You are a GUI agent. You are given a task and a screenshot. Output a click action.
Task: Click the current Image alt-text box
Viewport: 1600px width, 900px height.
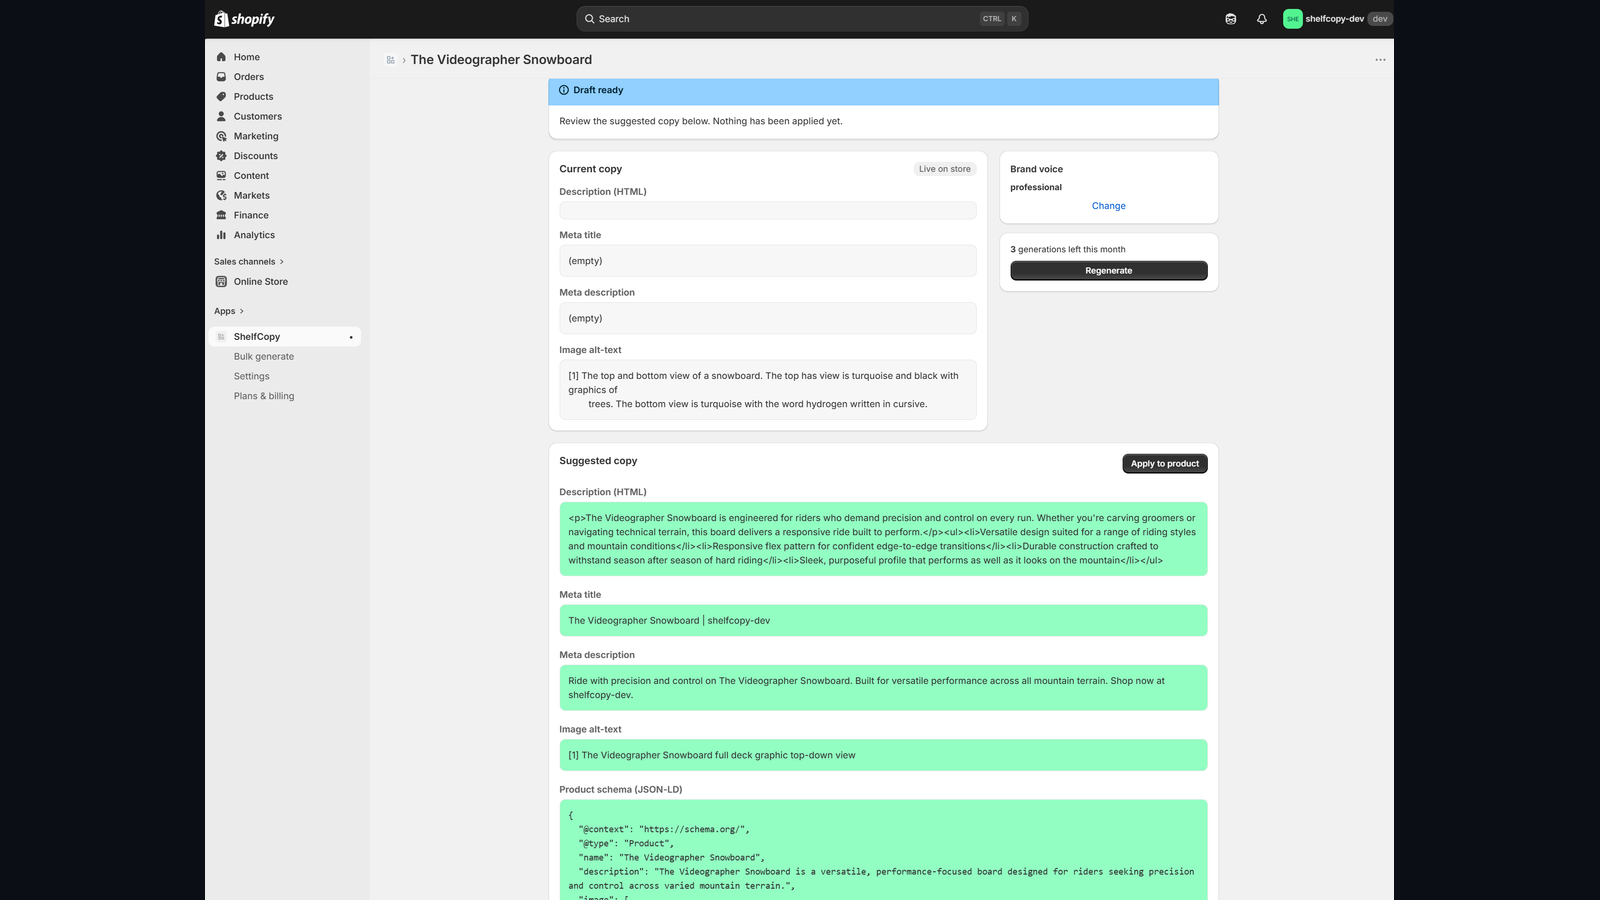(768, 390)
